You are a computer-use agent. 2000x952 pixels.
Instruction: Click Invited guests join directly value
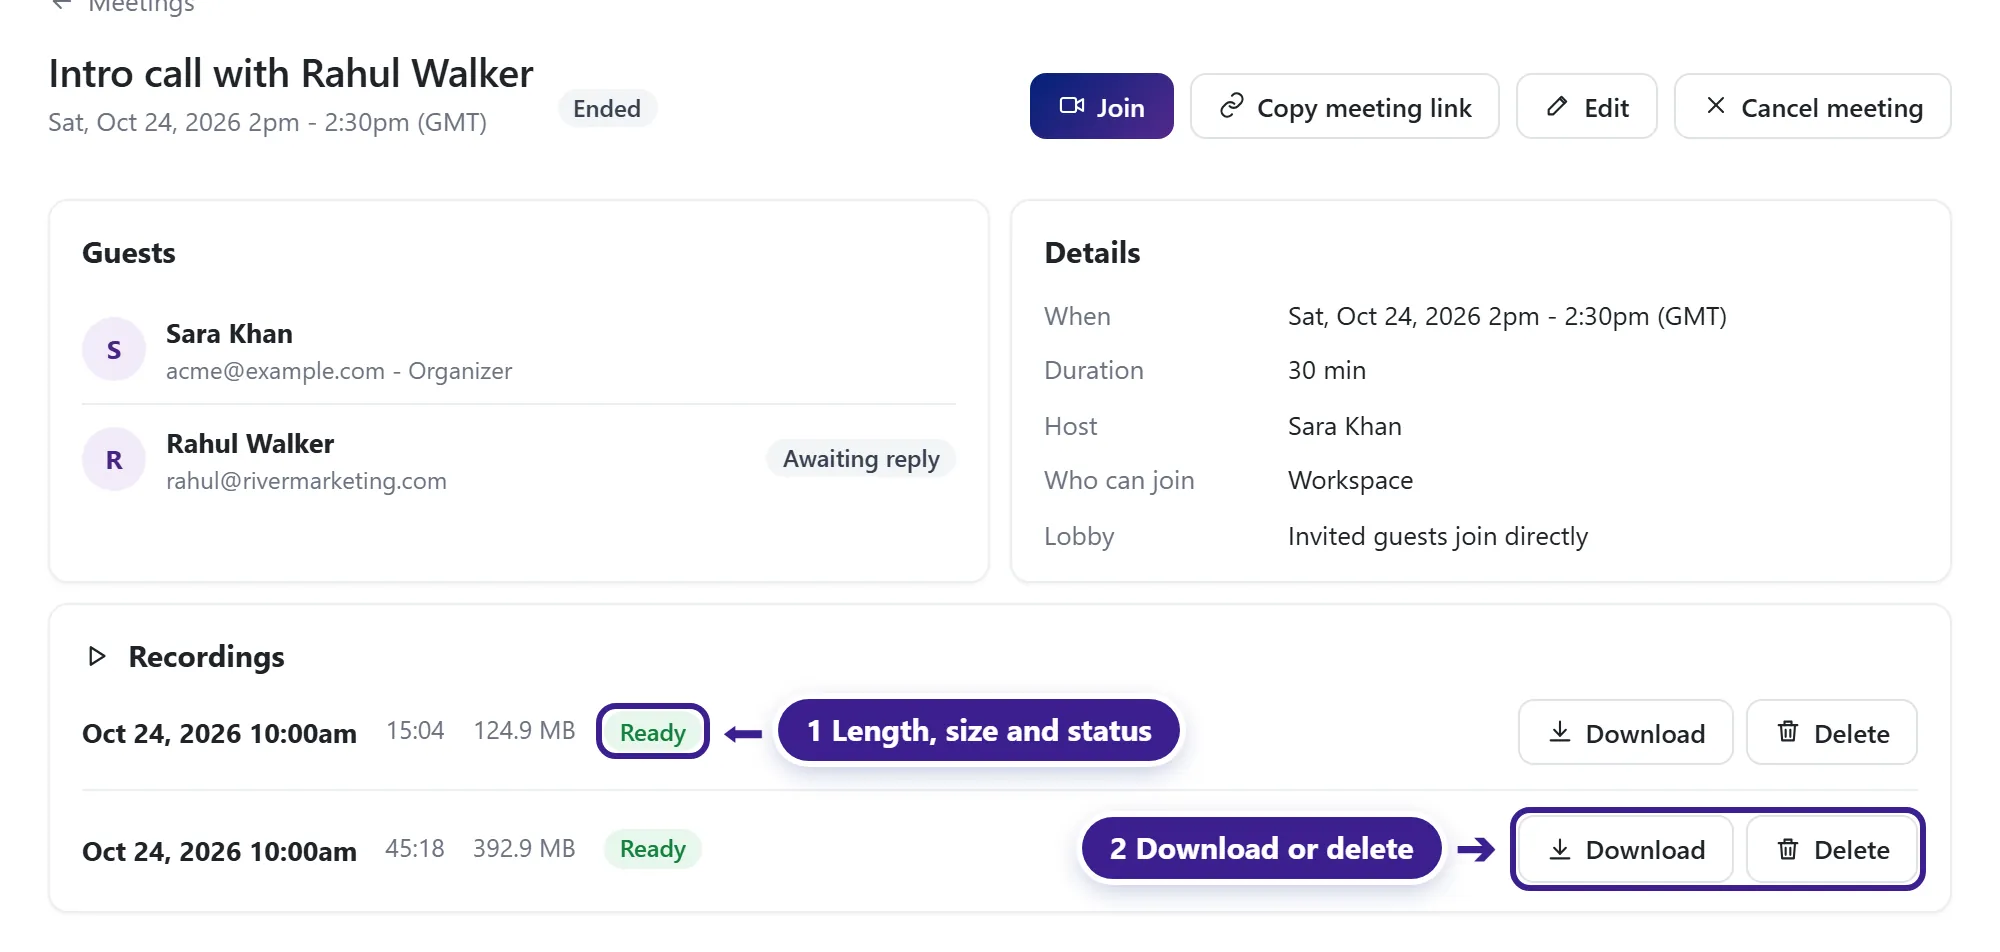[x=1437, y=536]
